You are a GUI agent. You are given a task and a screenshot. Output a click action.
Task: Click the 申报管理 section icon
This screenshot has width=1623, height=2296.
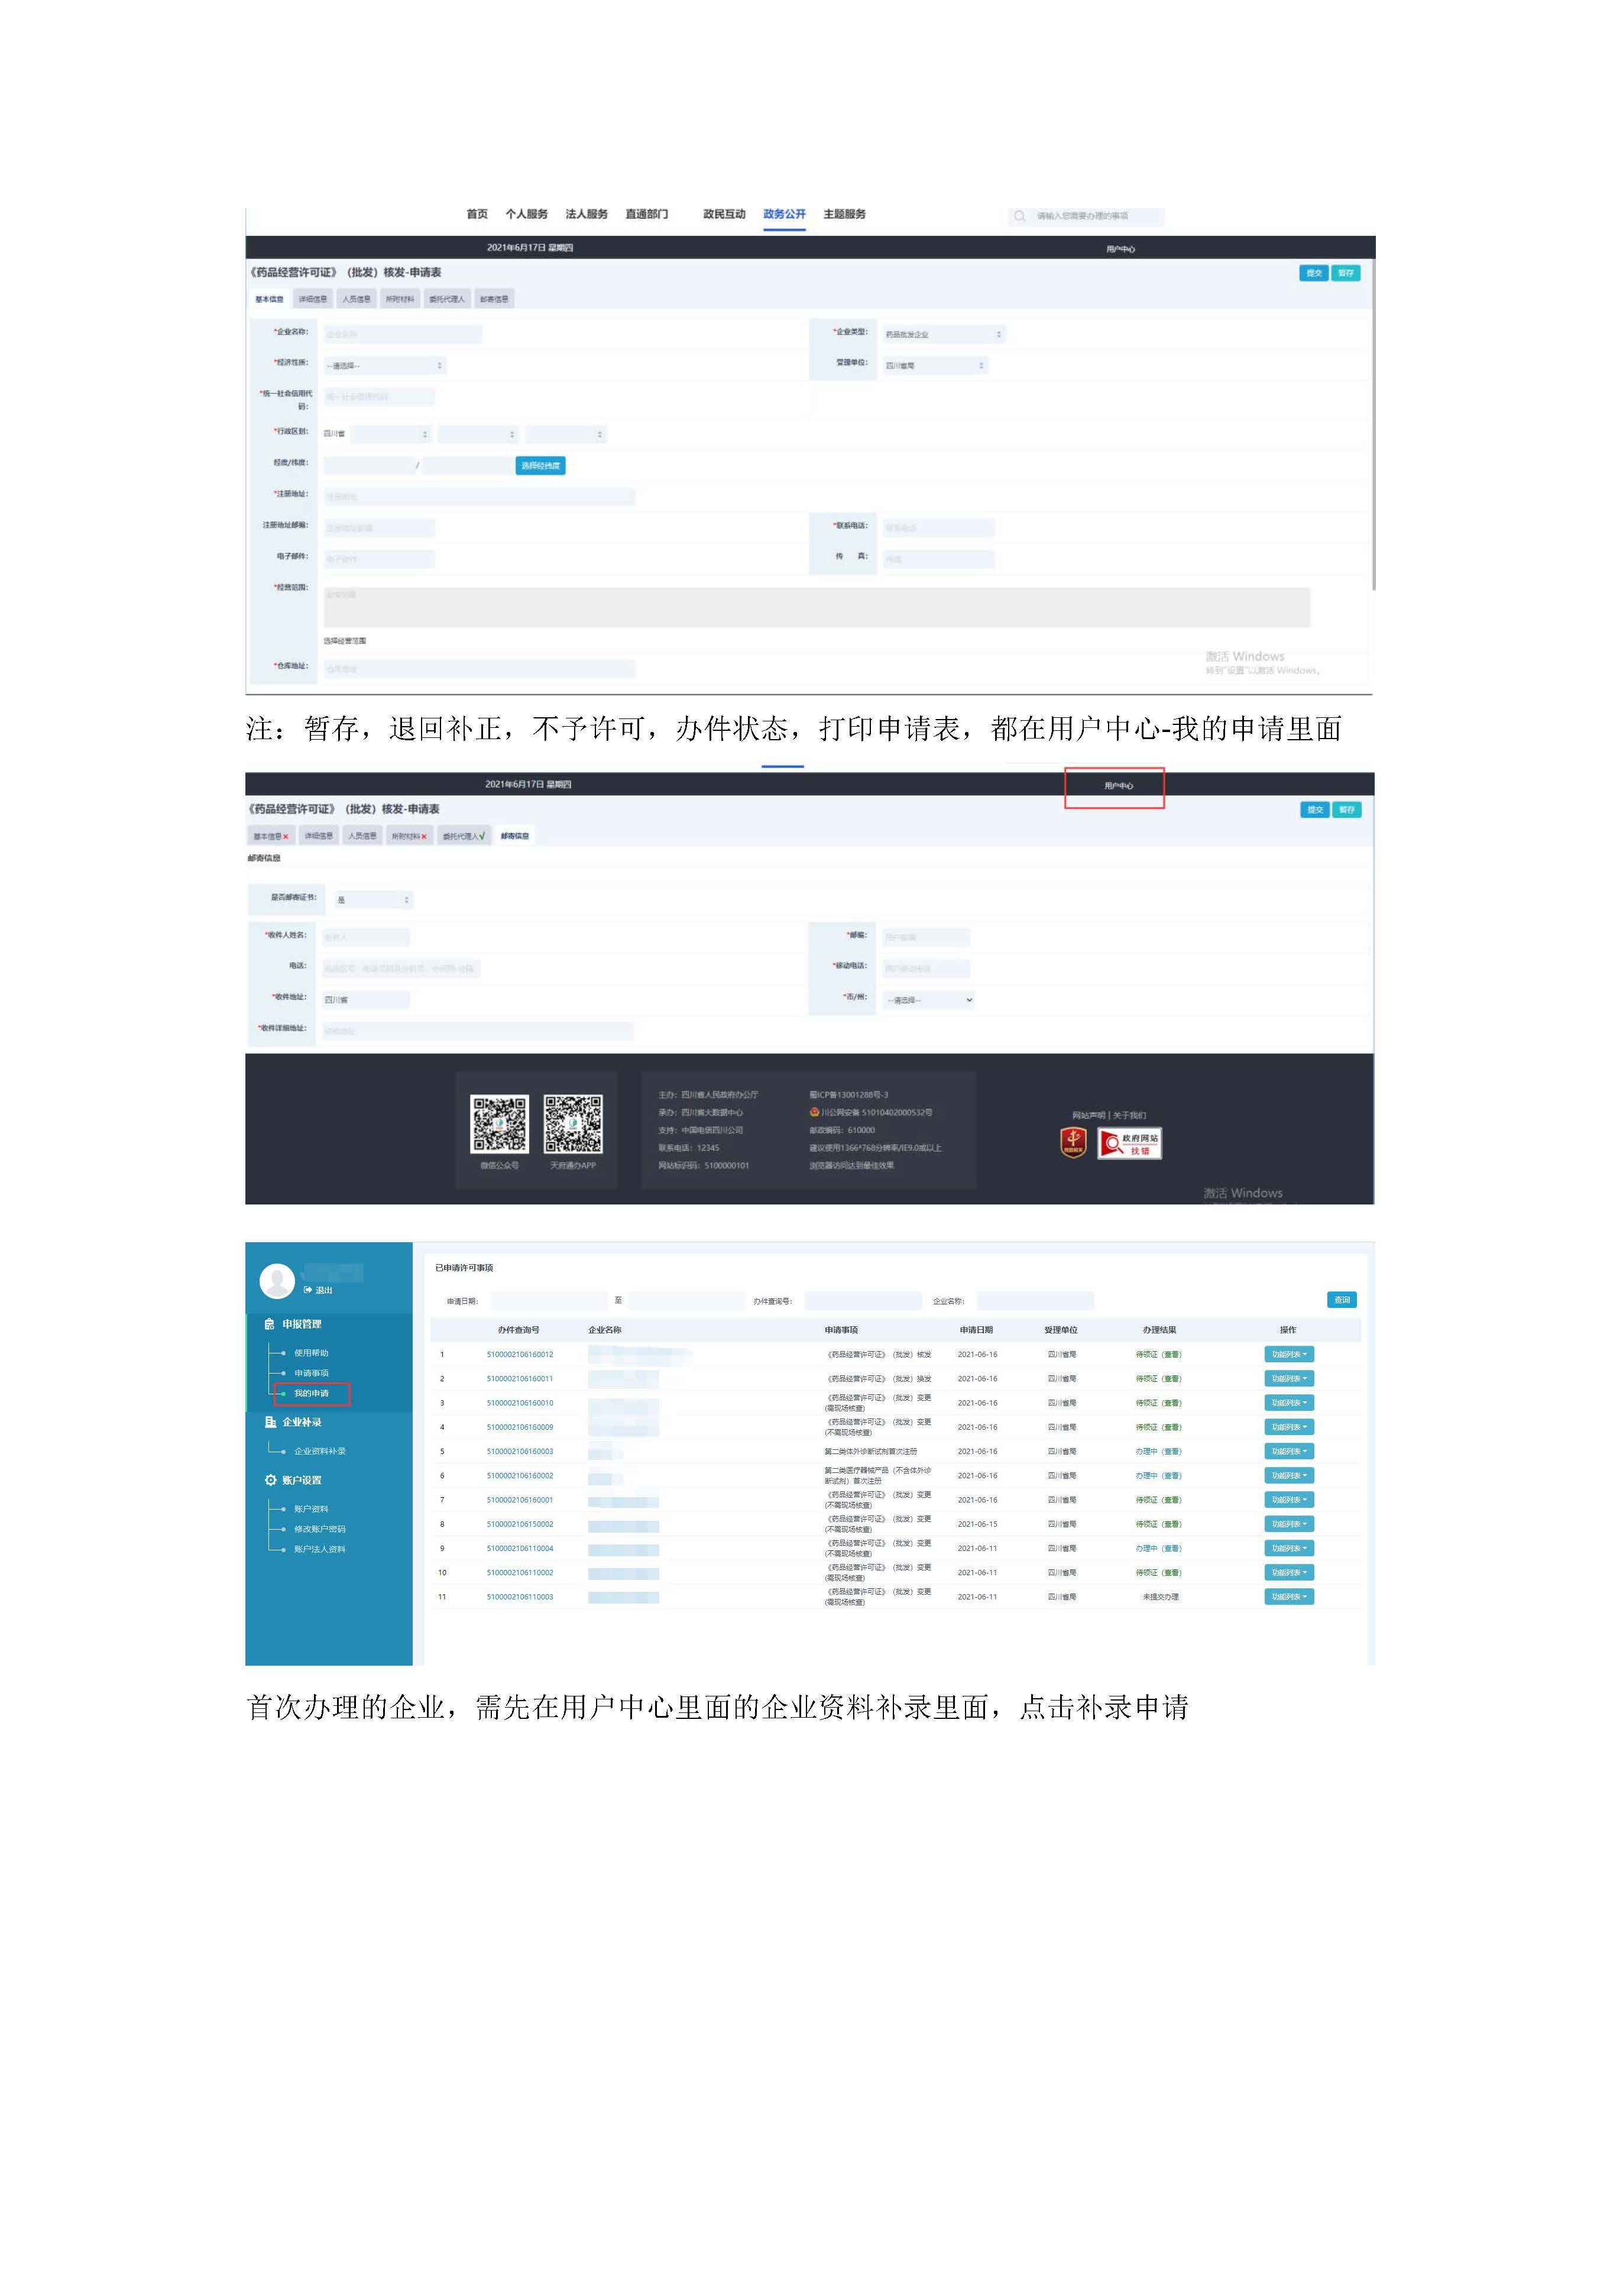point(269,1324)
